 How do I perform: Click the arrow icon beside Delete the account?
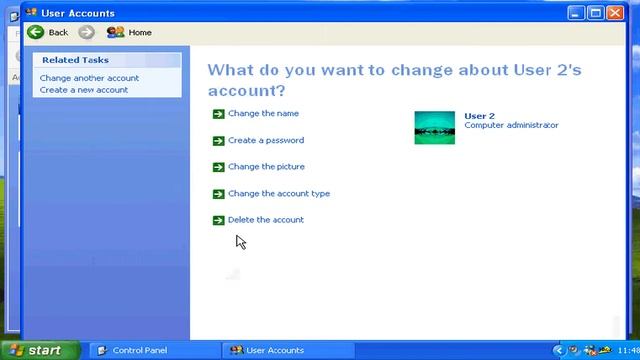pos(218,220)
